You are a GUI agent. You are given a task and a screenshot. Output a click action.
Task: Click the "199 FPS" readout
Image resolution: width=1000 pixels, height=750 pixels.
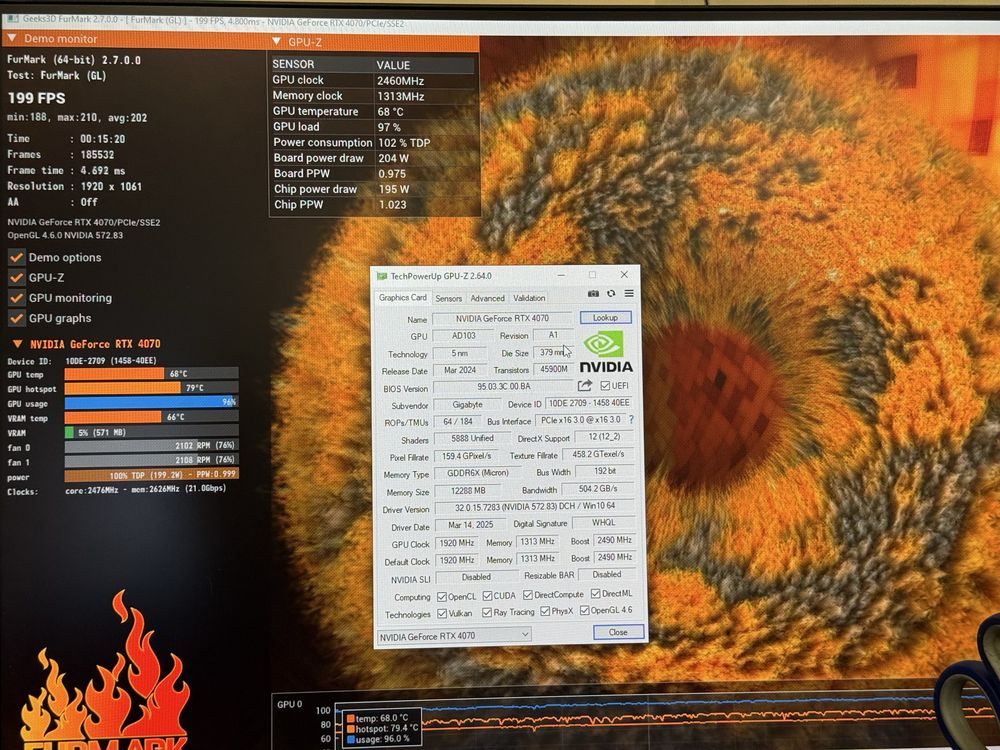click(36, 98)
